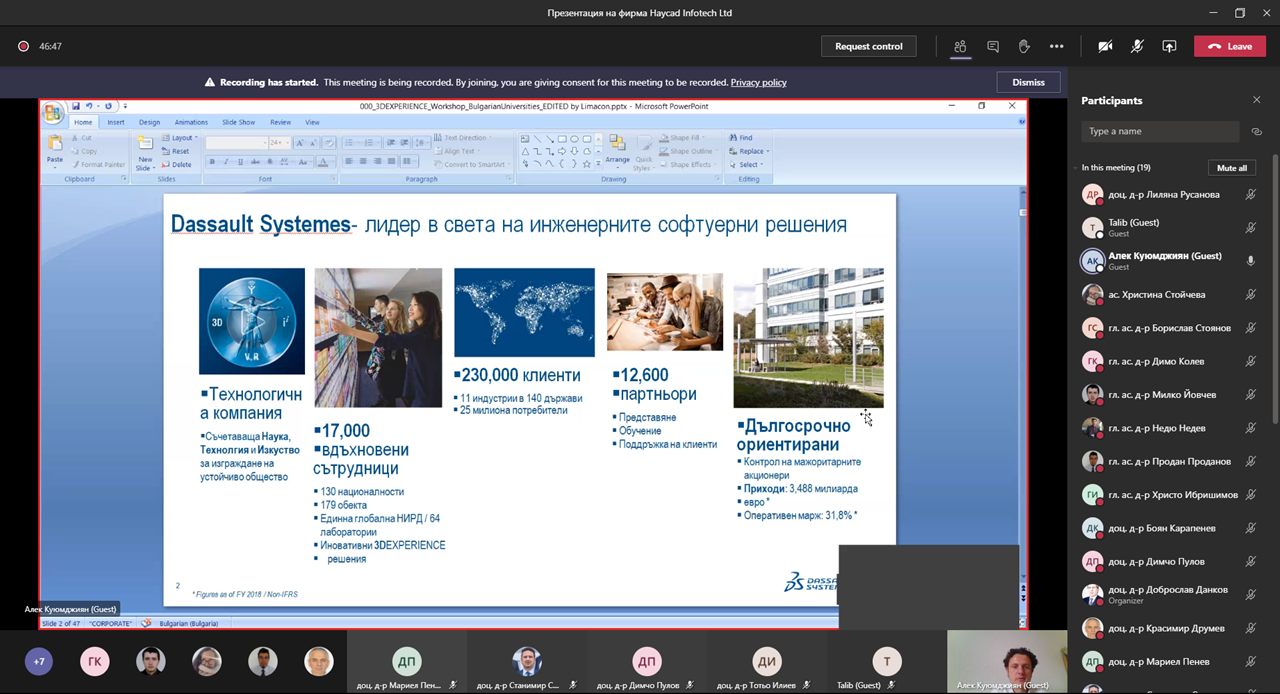Click mic icon next to Talib (Guest)

pyautogui.click(x=1250, y=228)
